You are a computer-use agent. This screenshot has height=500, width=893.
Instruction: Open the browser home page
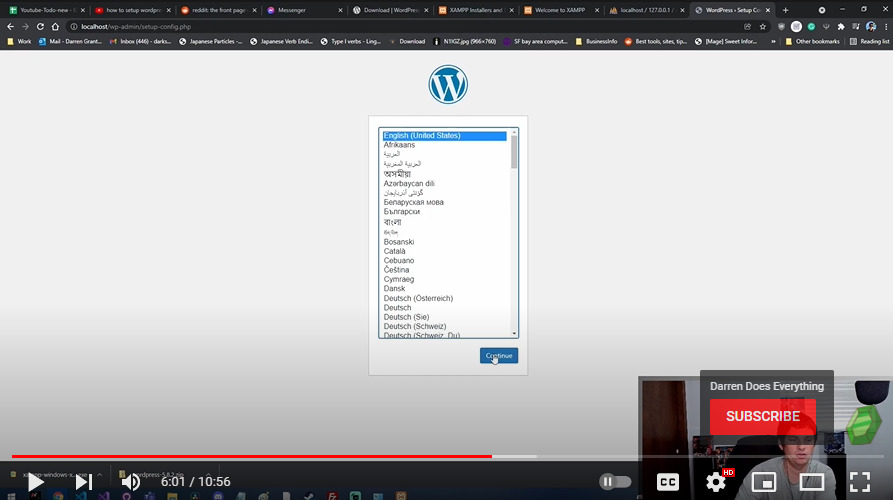[55, 27]
